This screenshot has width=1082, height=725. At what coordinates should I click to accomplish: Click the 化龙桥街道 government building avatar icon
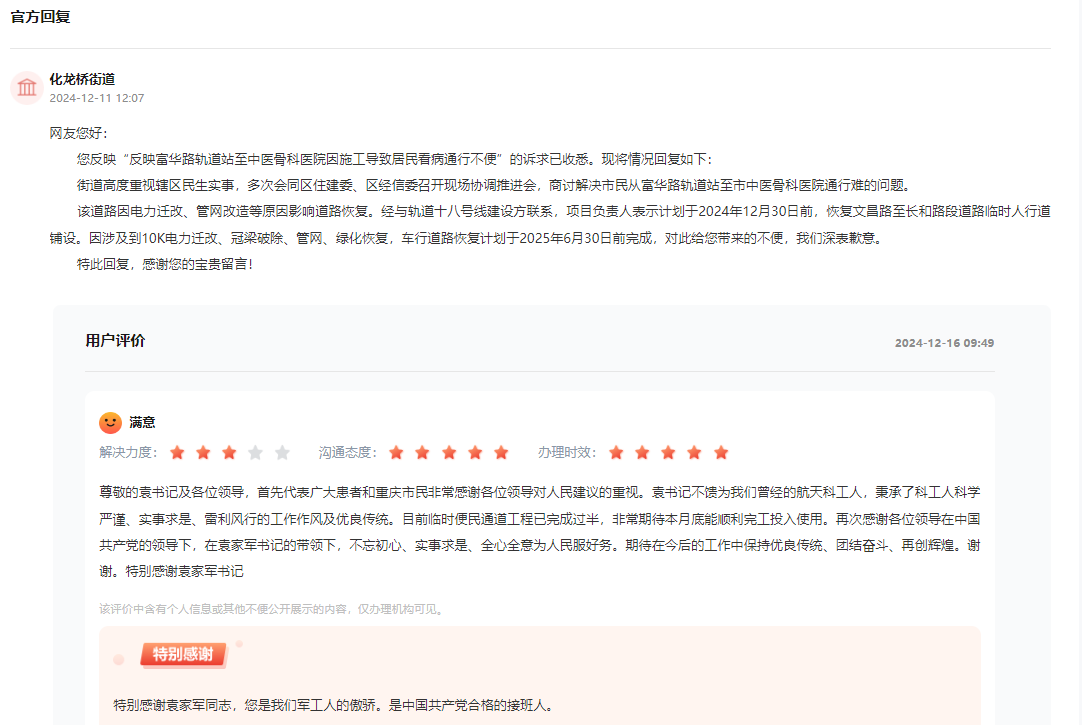pyautogui.click(x=27, y=88)
